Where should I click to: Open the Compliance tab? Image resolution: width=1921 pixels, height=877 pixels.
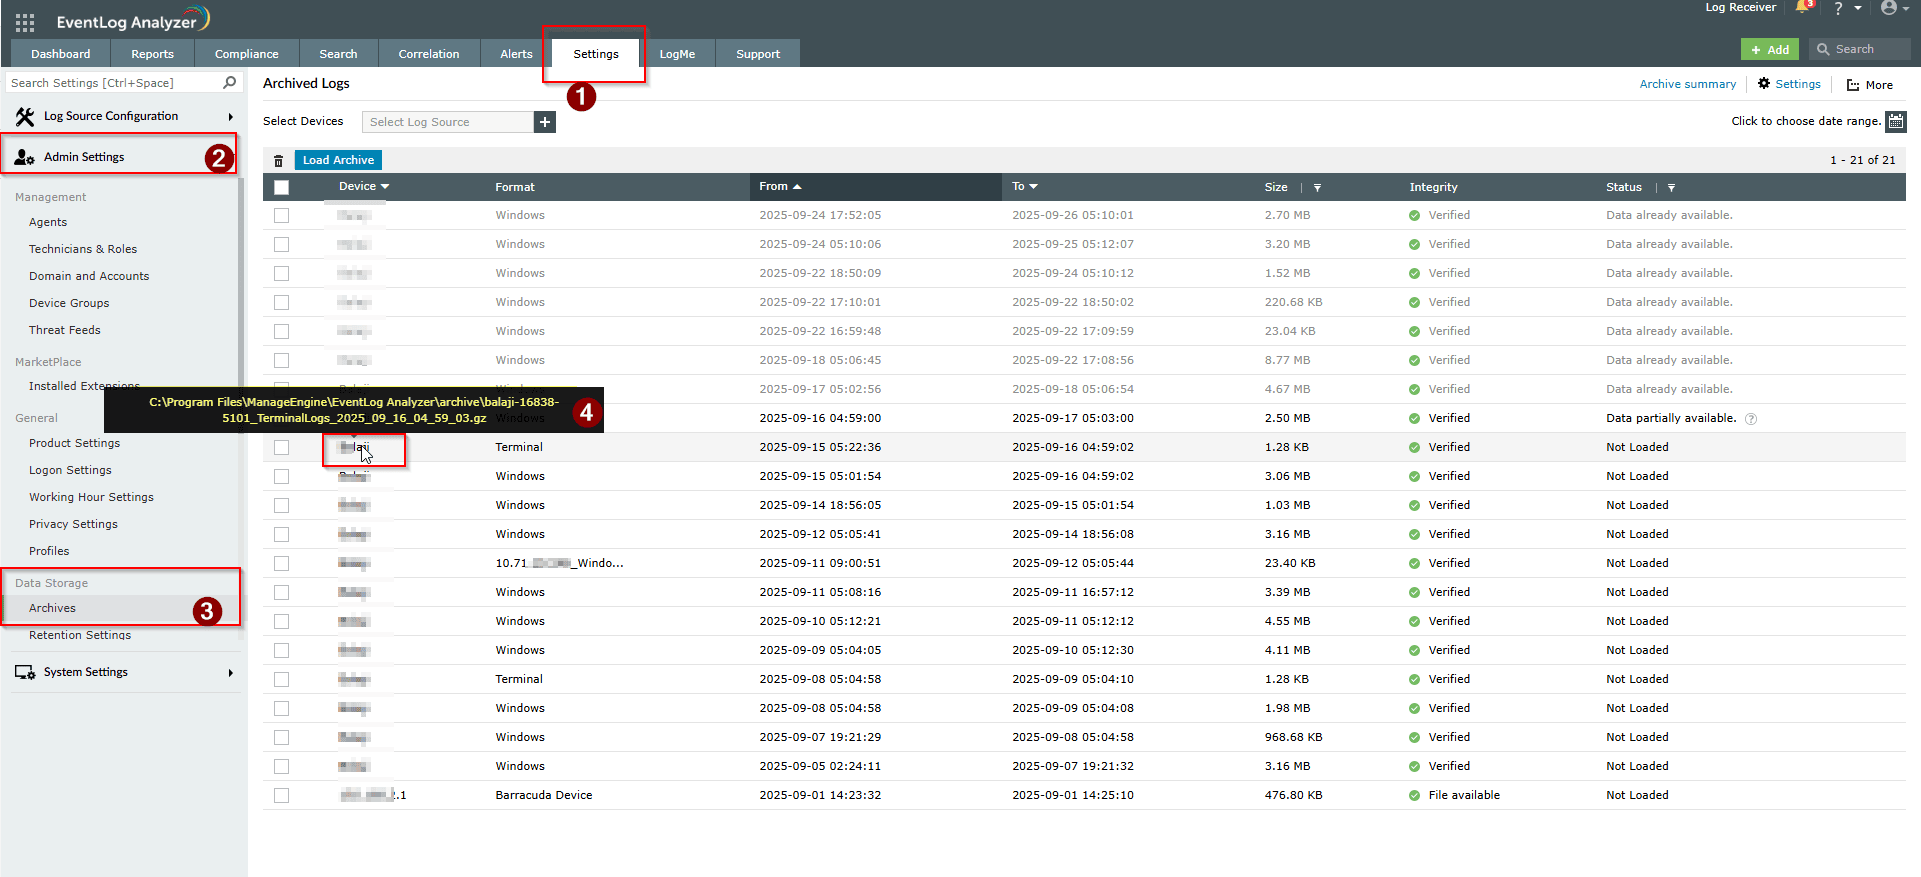point(246,54)
